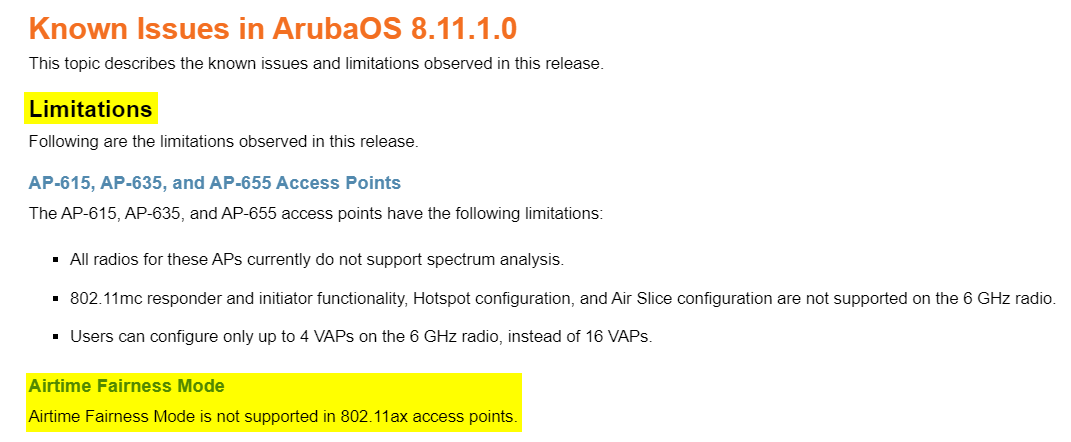1071x442 pixels.
Task: Open the 'Airtime Fairness Mode' heading link
Action: [127, 386]
